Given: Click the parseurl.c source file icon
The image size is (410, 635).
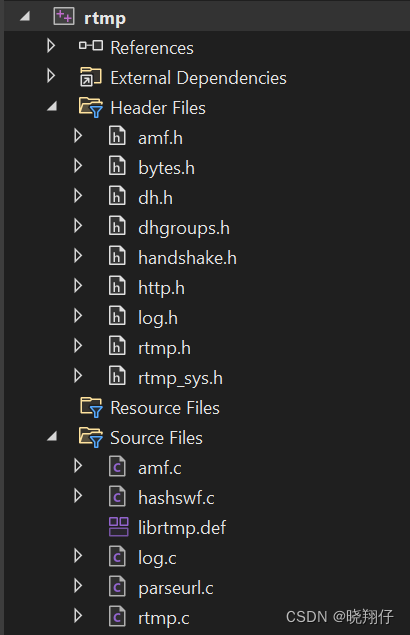Looking at the screenshot, I should pos(117,586).
